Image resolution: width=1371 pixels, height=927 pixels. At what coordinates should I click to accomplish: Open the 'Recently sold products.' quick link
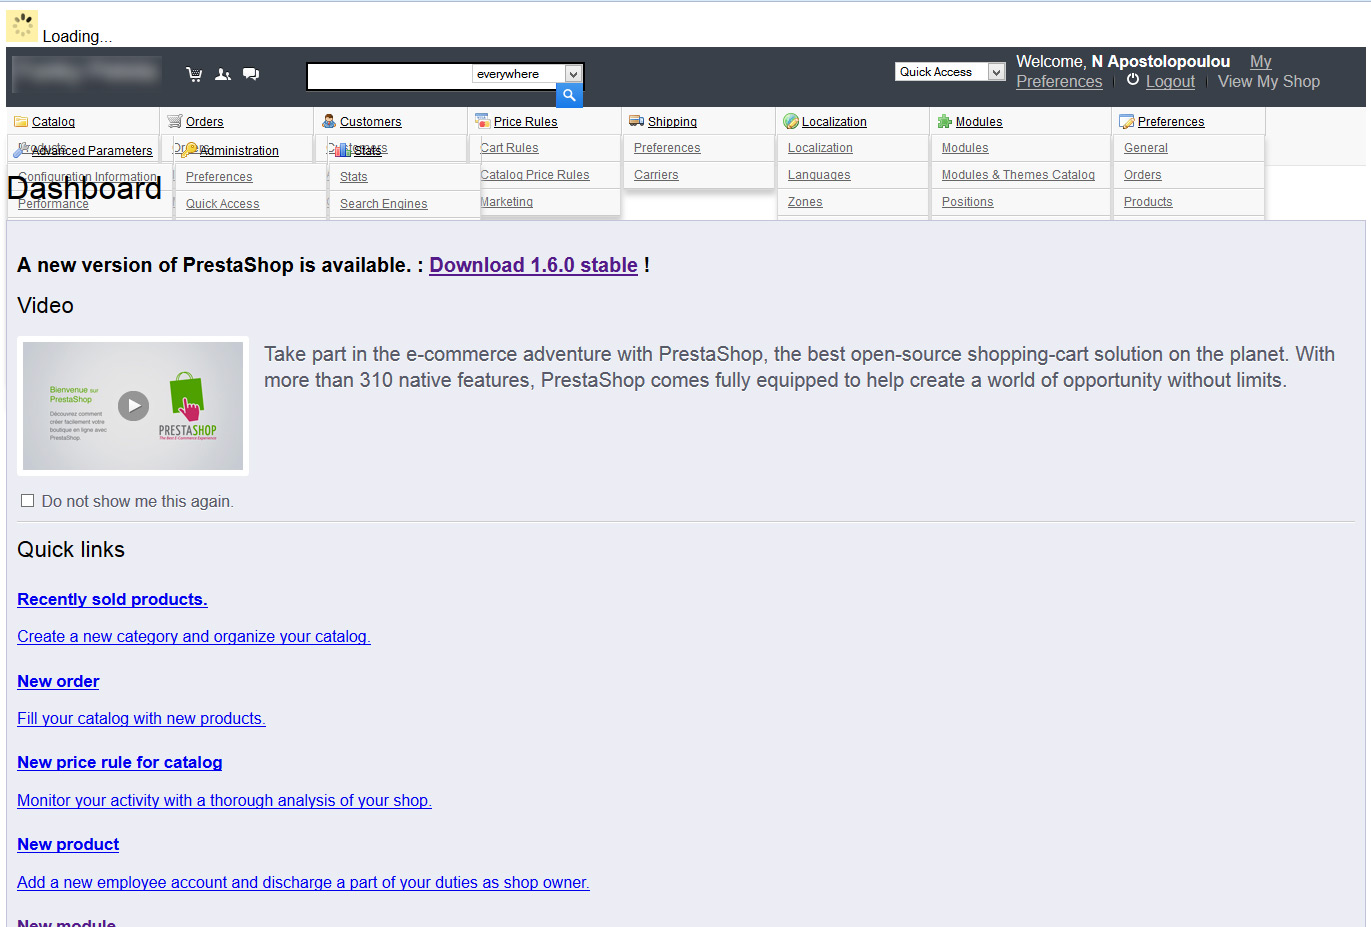(x=112, y=599)
